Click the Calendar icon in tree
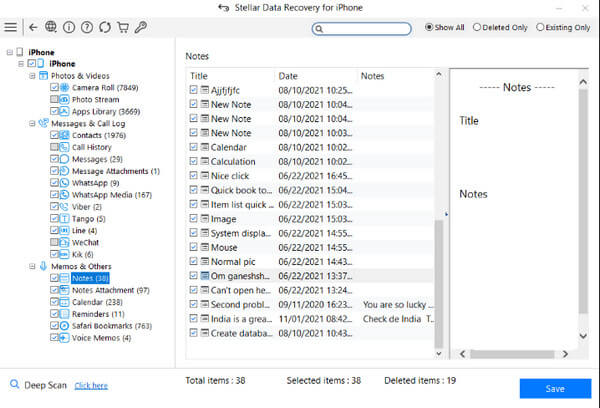Viewport: 600px width, 408px height. click(x=64, y=302)
